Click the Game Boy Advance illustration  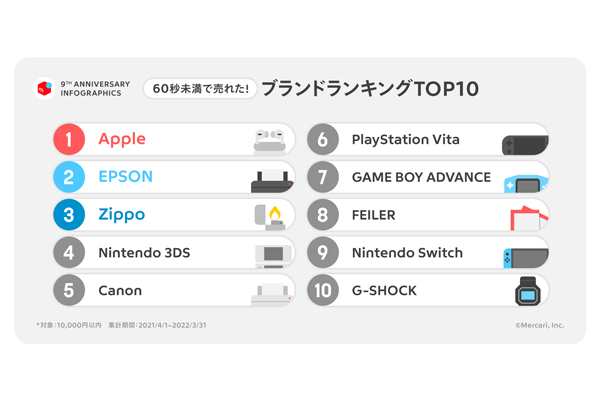(526, 181)
